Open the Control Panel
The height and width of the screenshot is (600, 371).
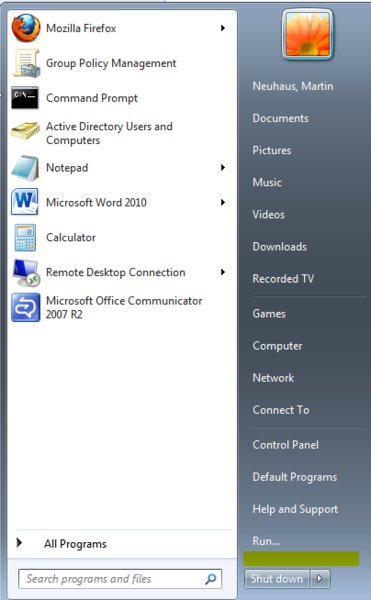coord(285,445)
